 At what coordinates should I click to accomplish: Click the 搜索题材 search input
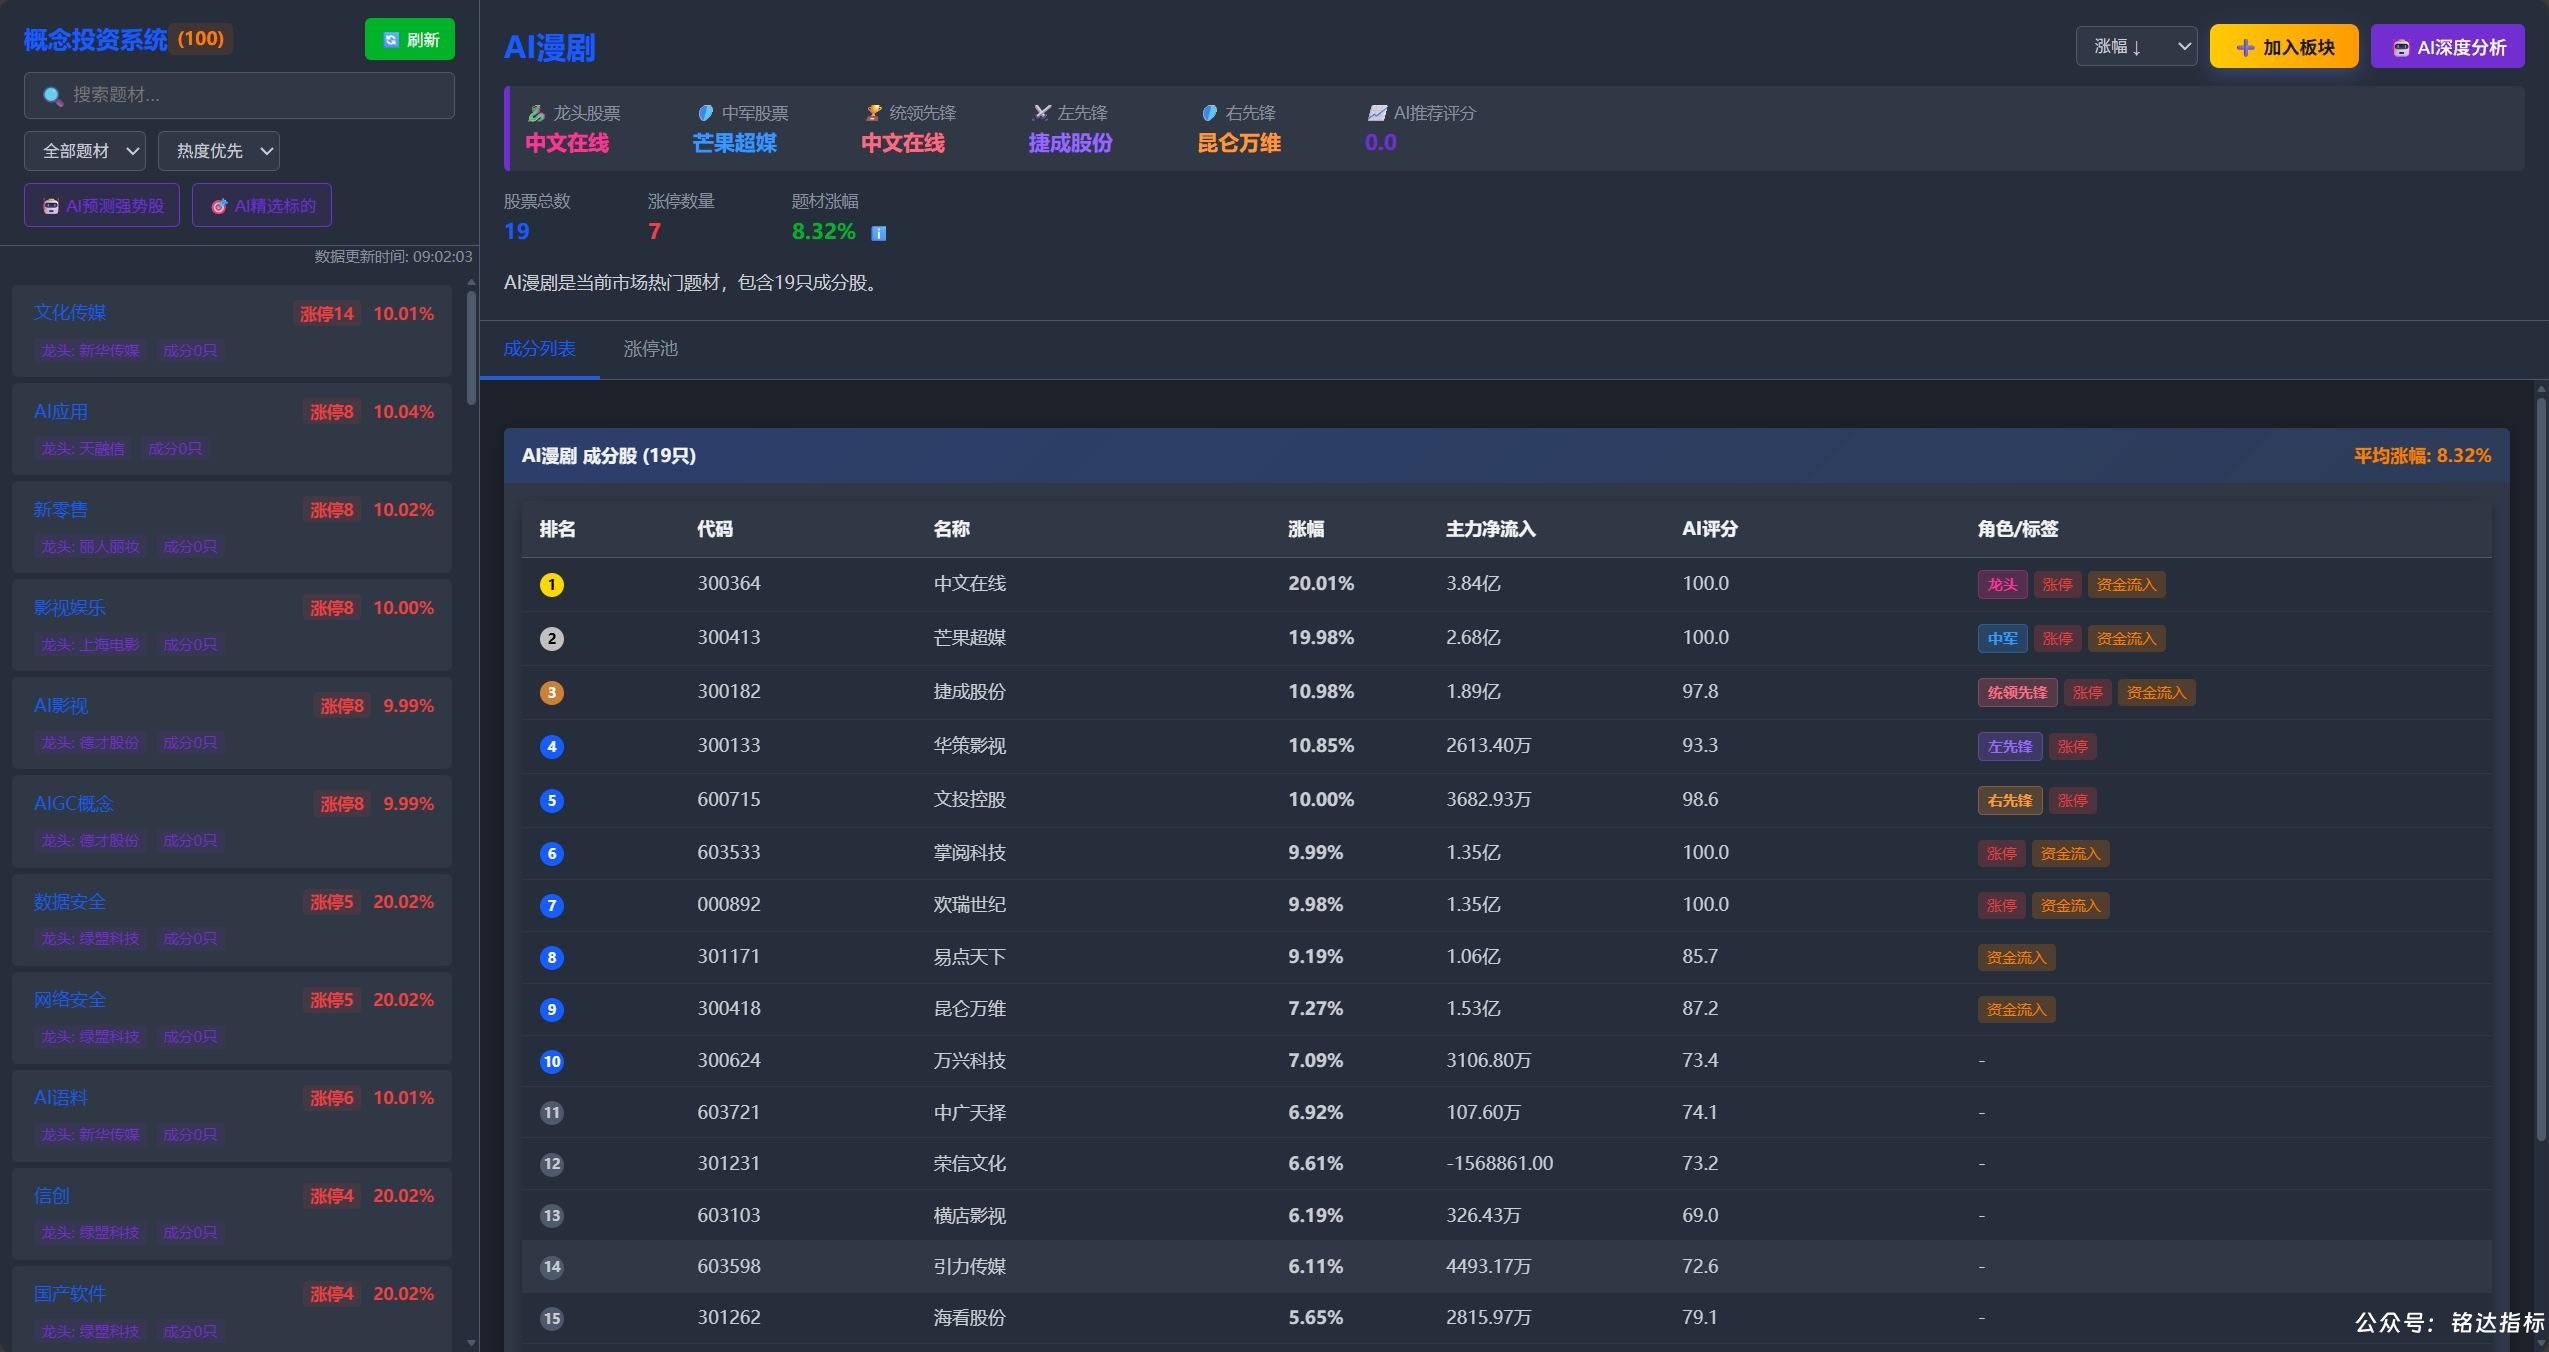tap(239, 96)
